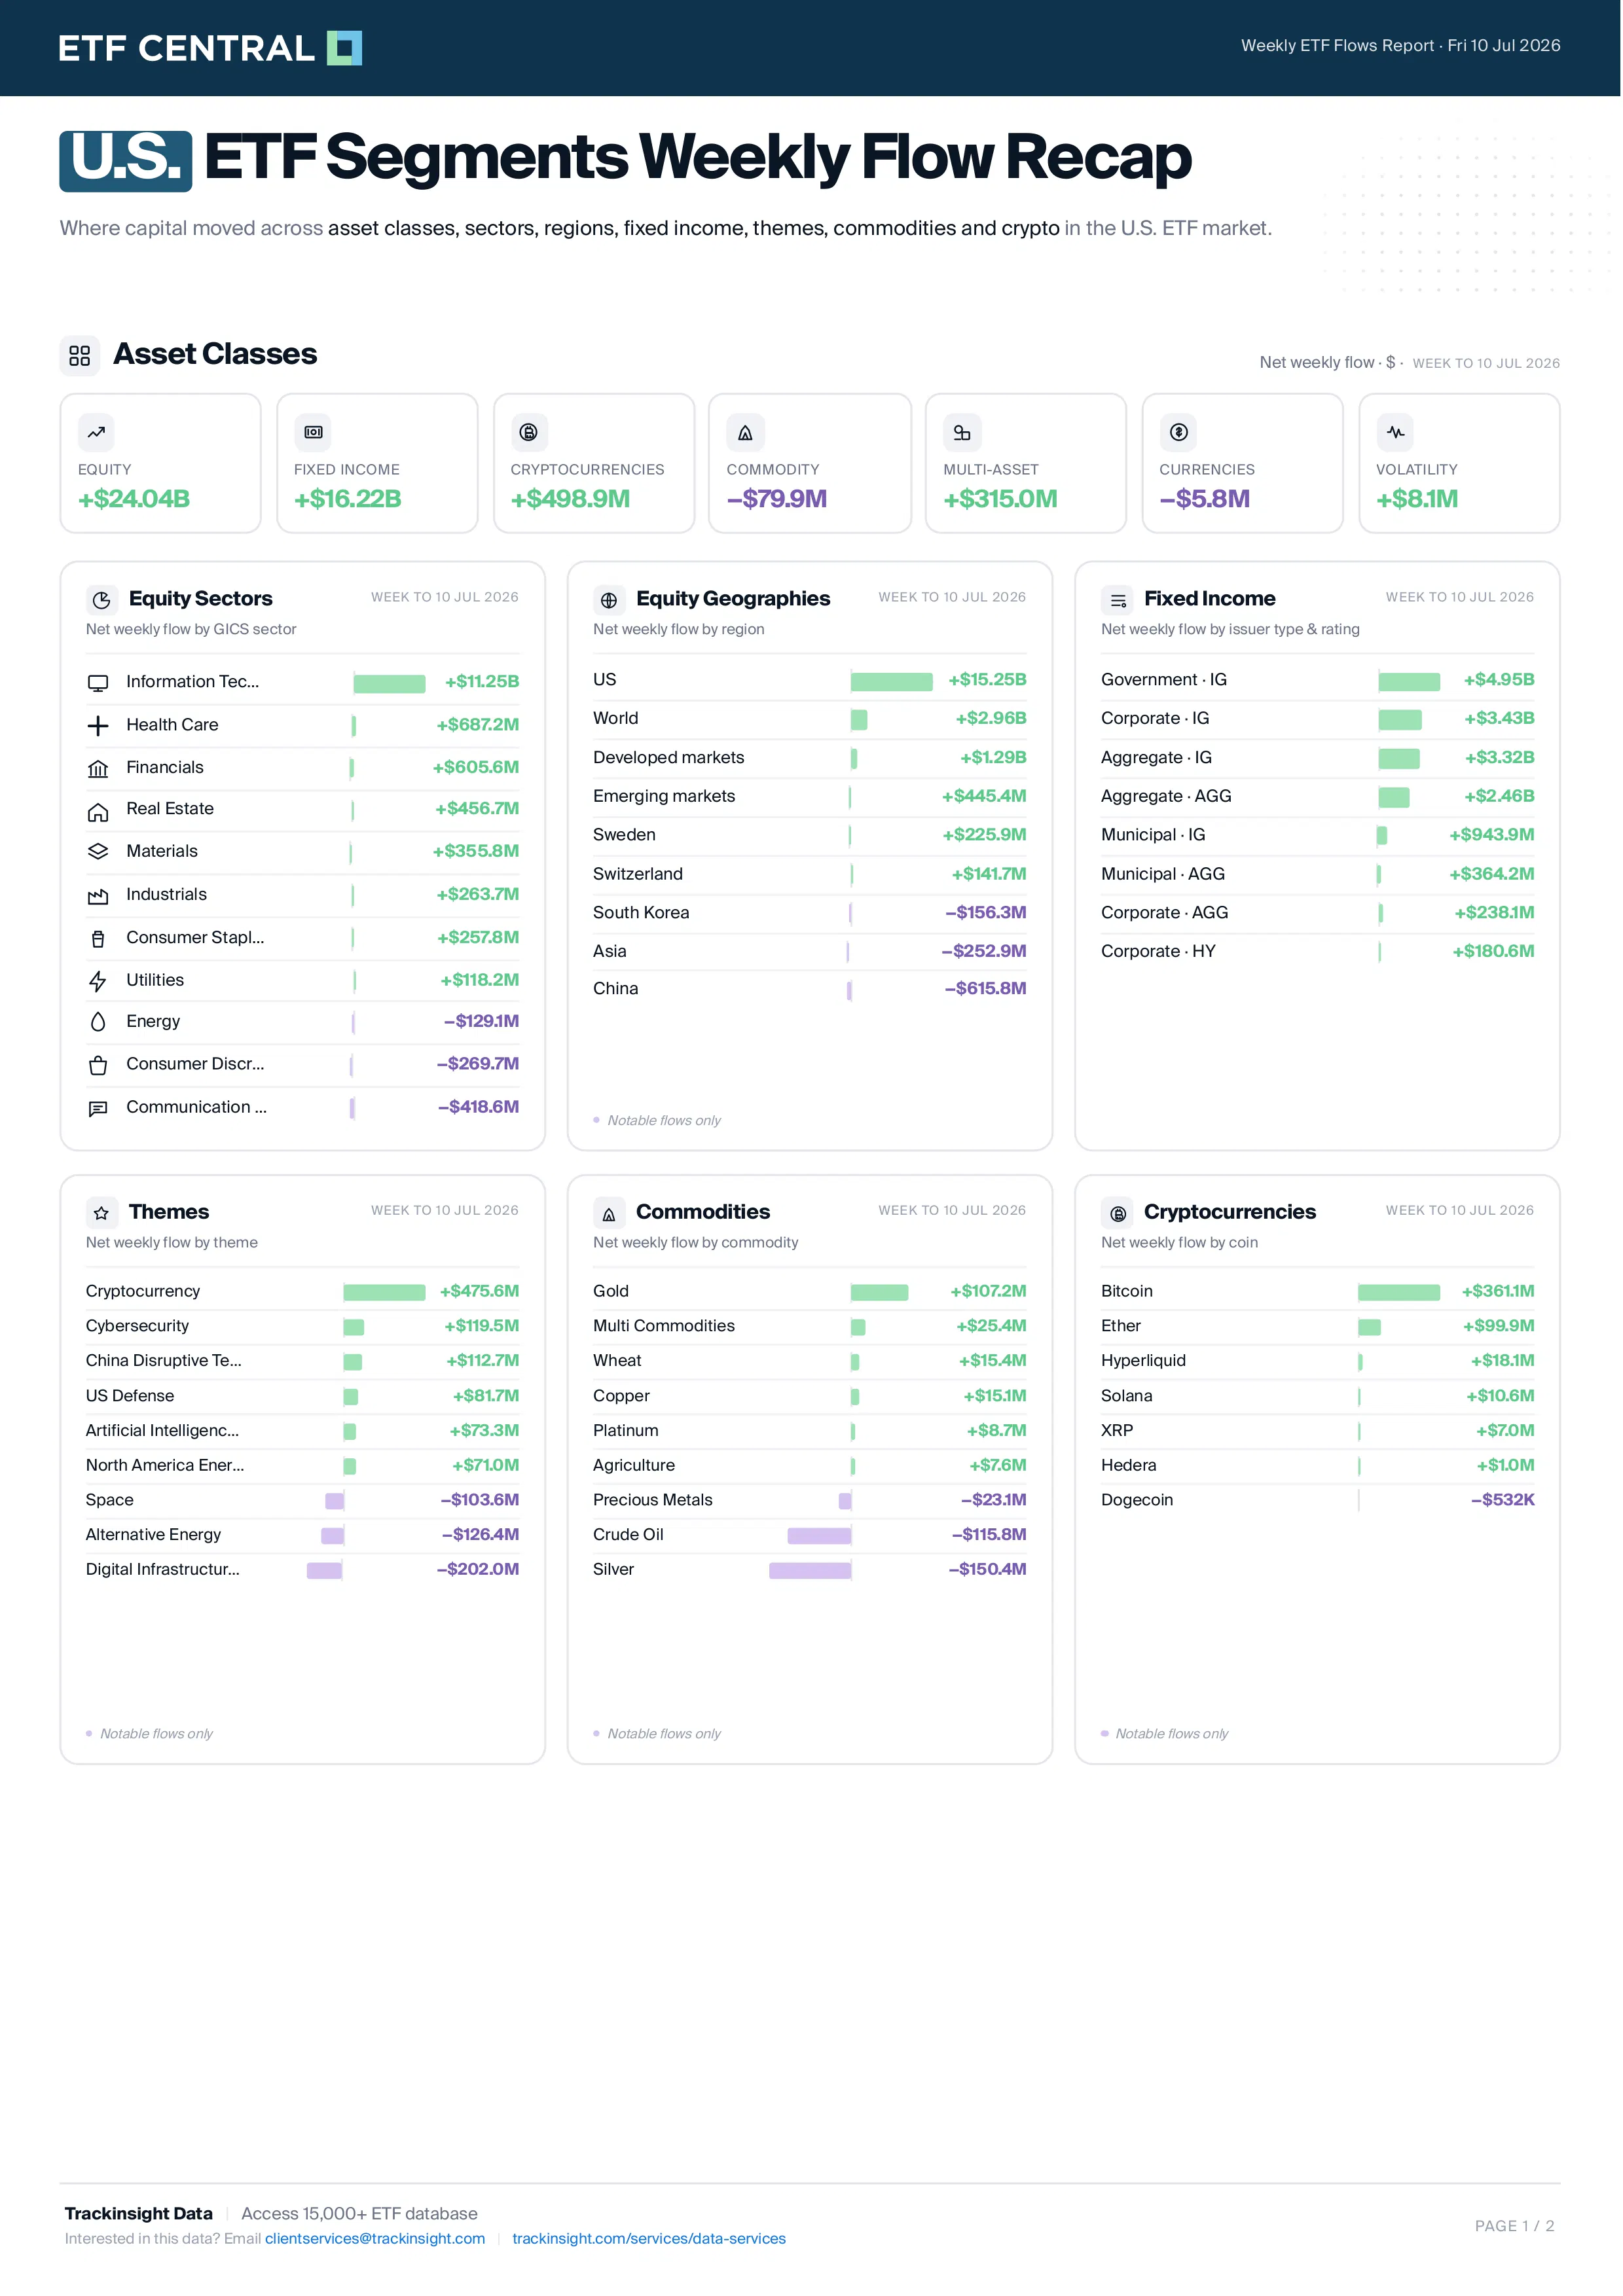The image size is (1623, 2296).
Task: Click the Notable flows only note under Themes
Action: 156,1734
